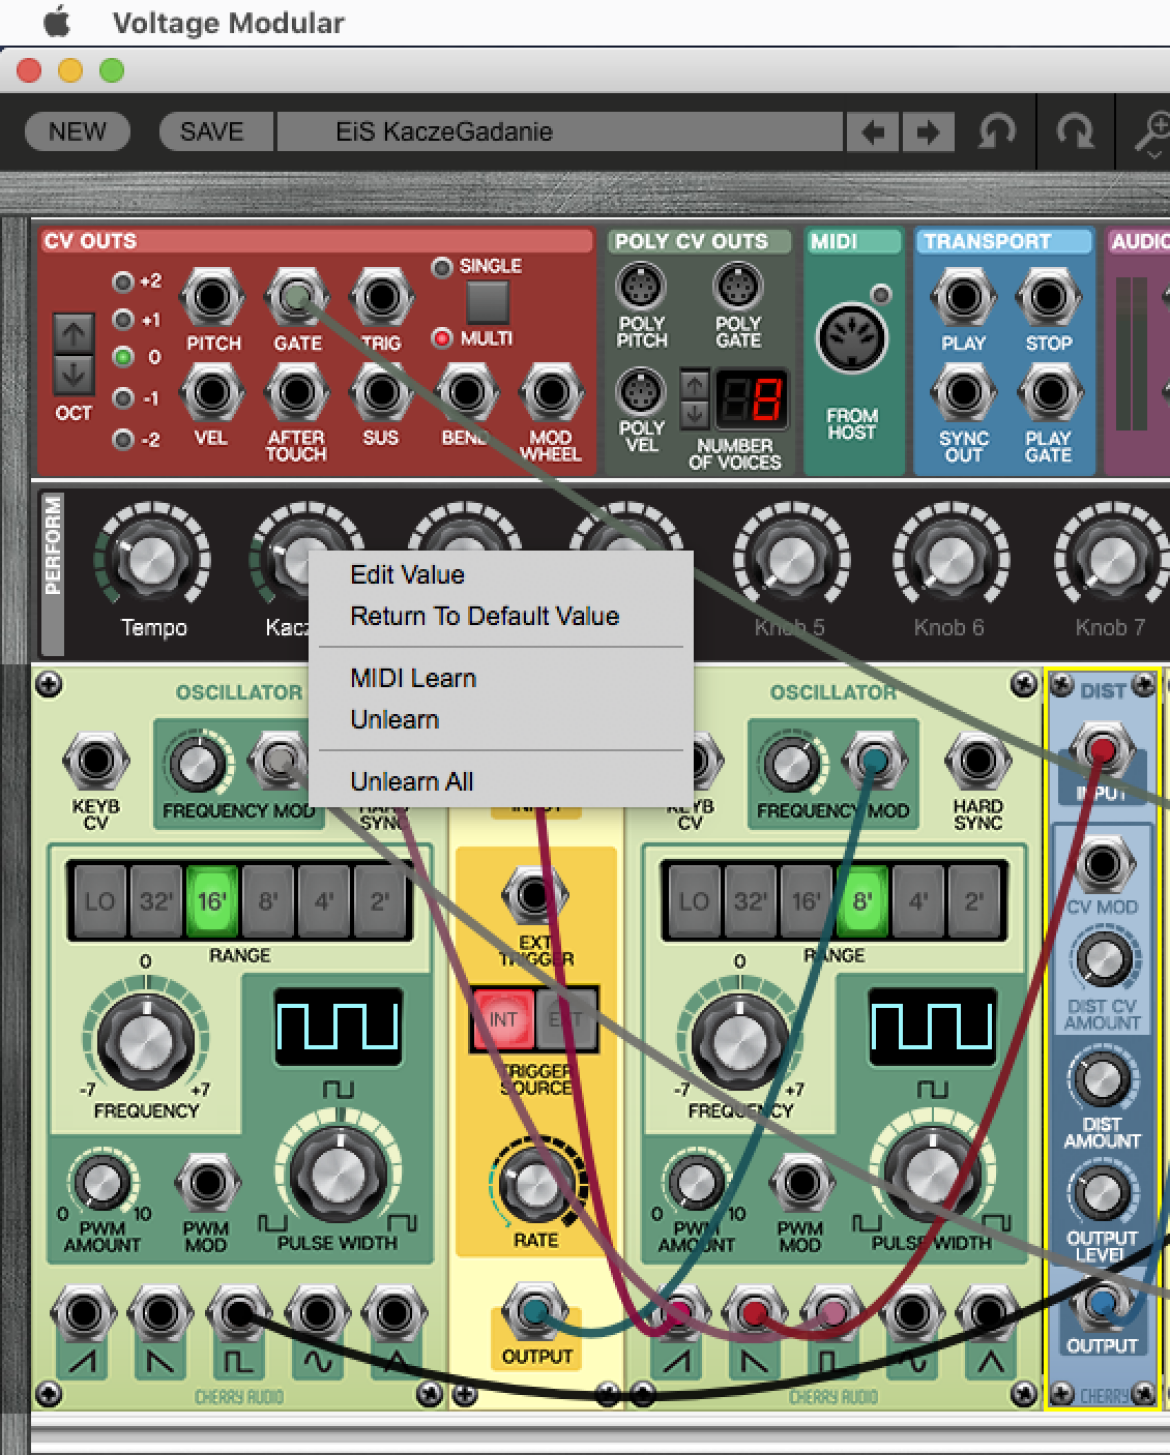Image resolution: width=1170 pixels, height=1455 pixels.
Task: Click the AFTER TOUCH output jack
Action: (297, 392)
